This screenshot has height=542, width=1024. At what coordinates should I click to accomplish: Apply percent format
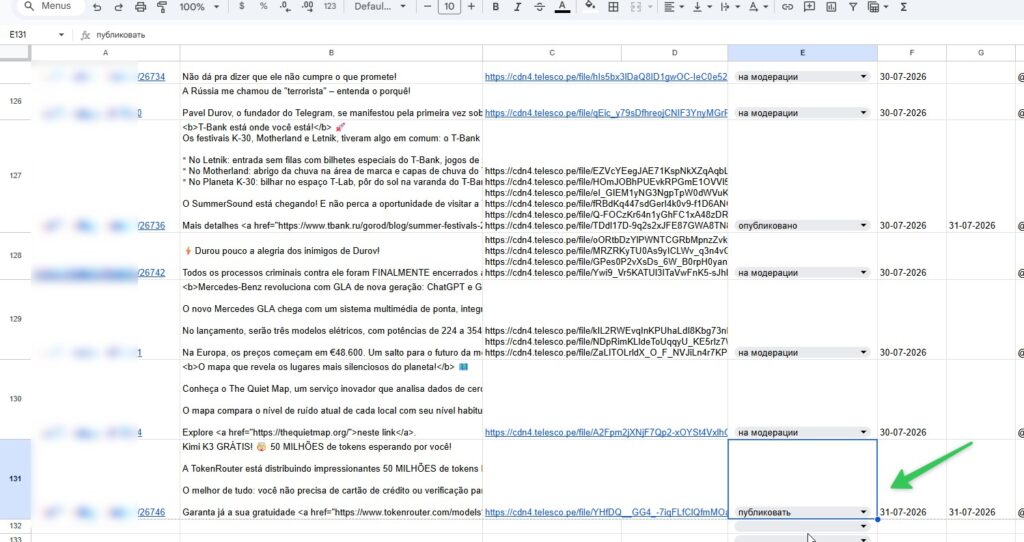(x=263, y=7)
